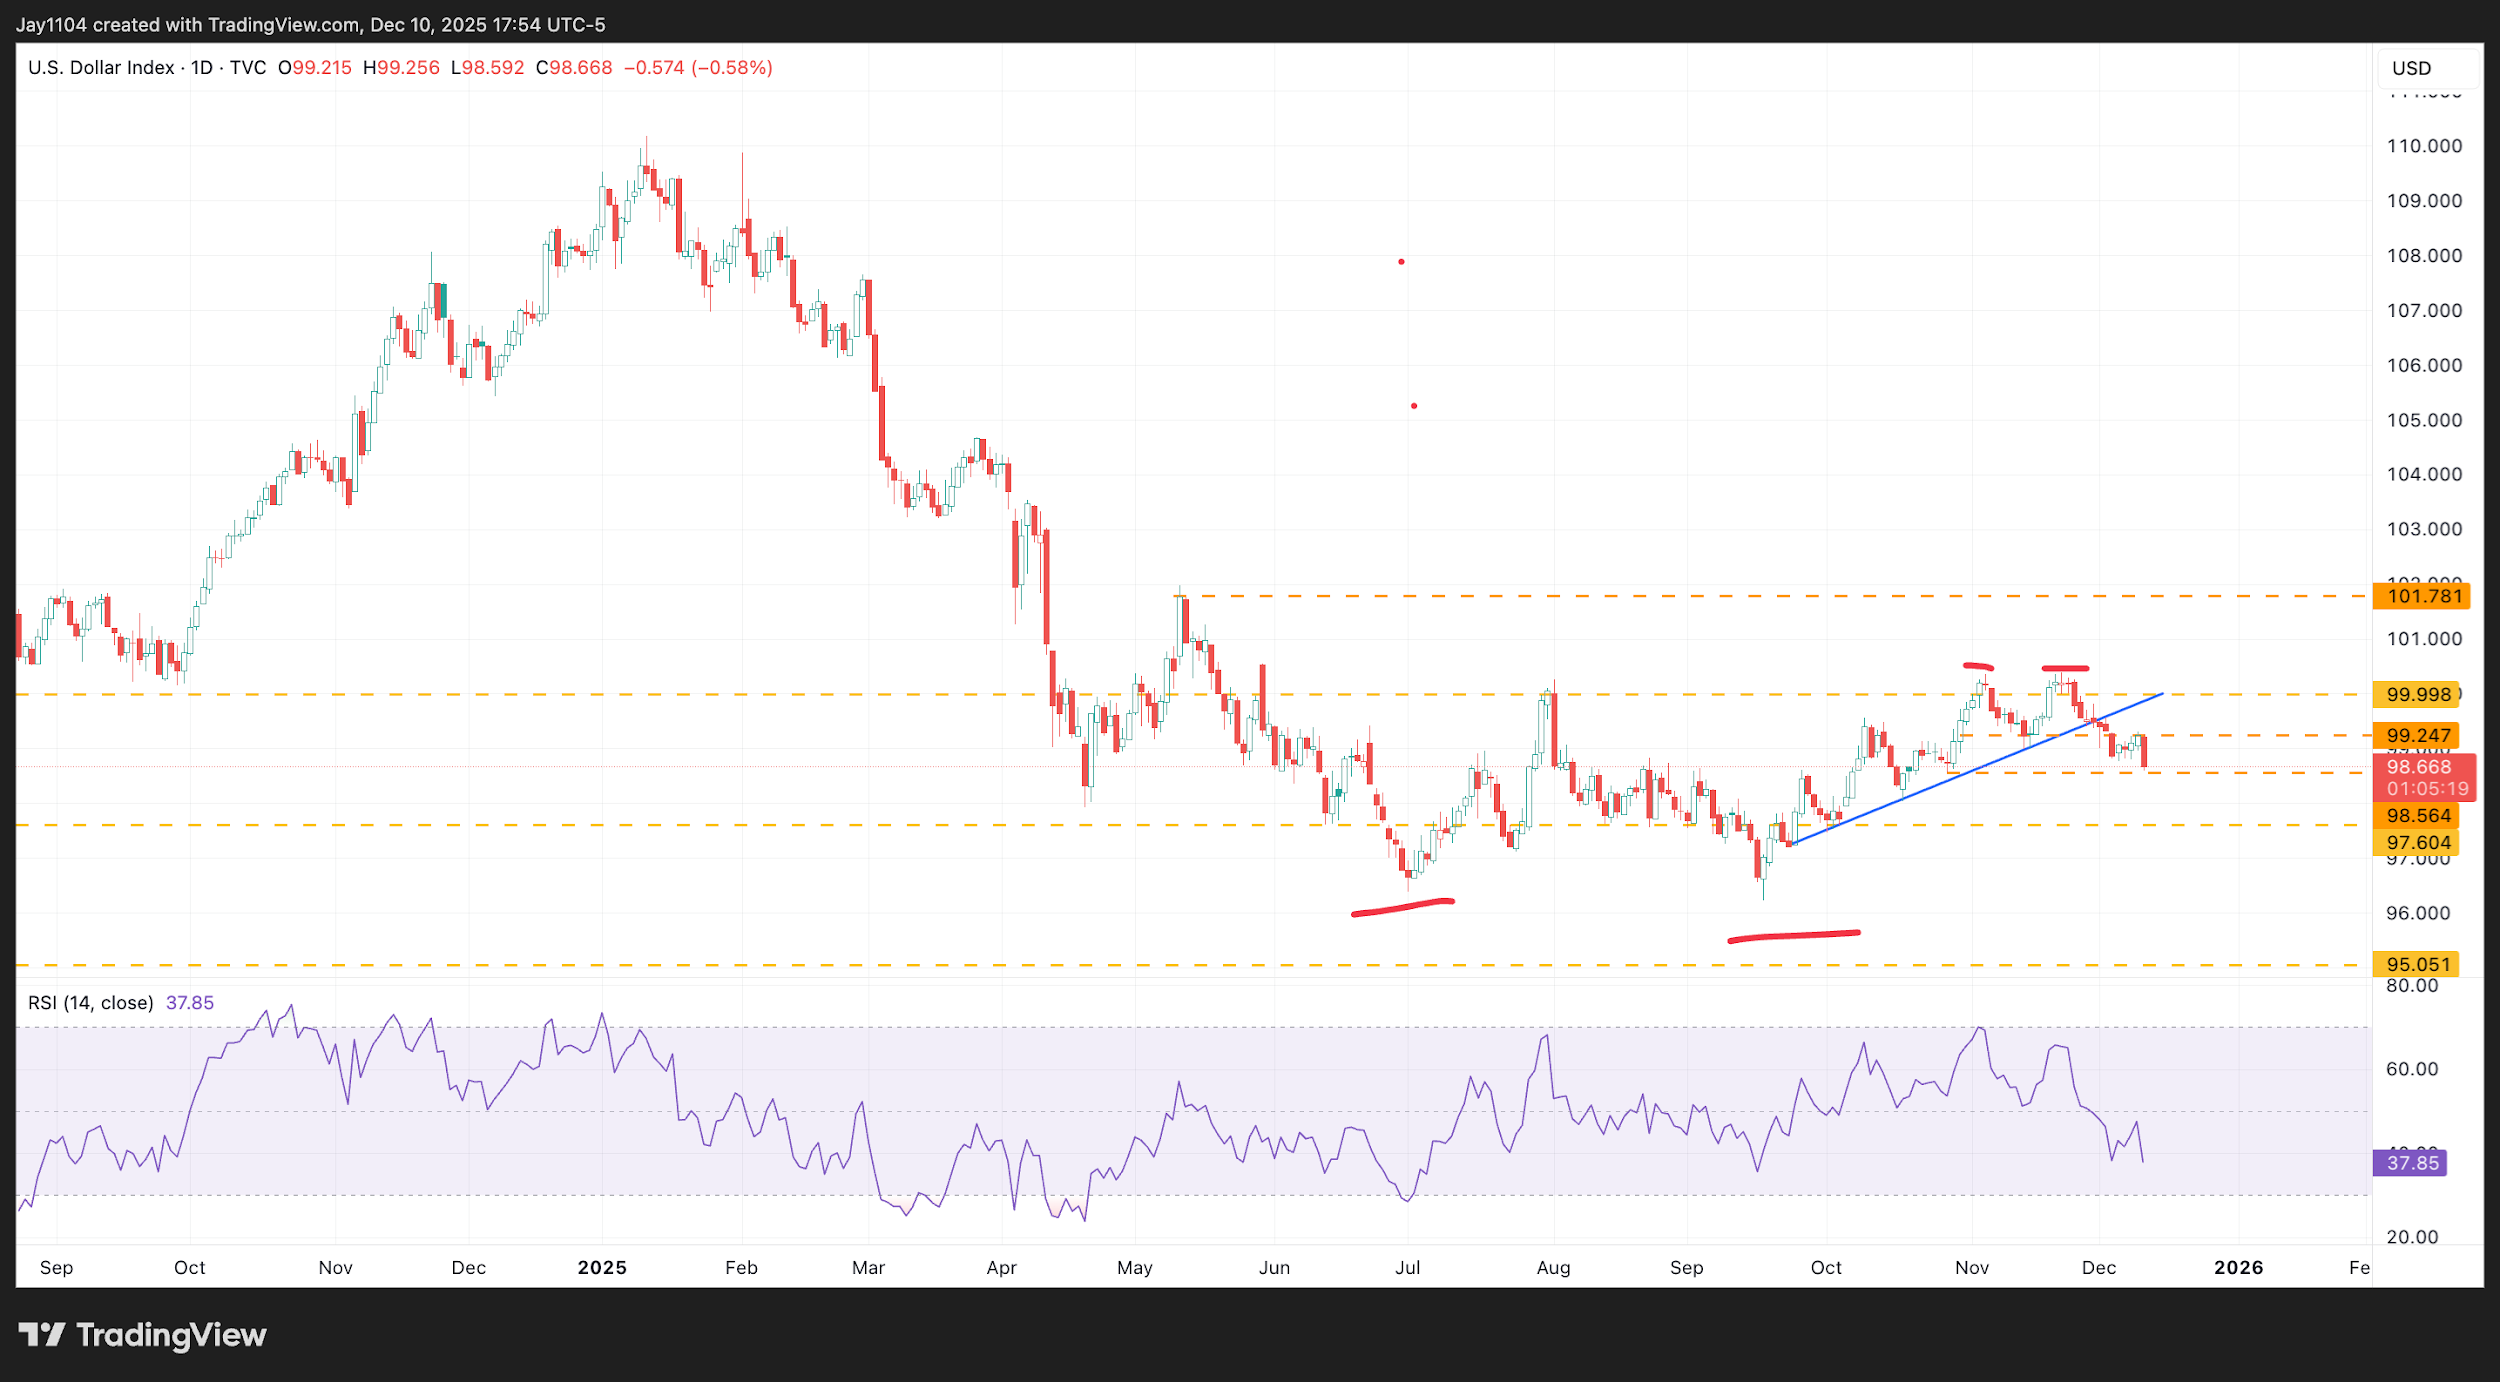The height and width of the screenshot is (1382, 2500).
Task: Click the upper red dot marker
Action: (1401, 262)
